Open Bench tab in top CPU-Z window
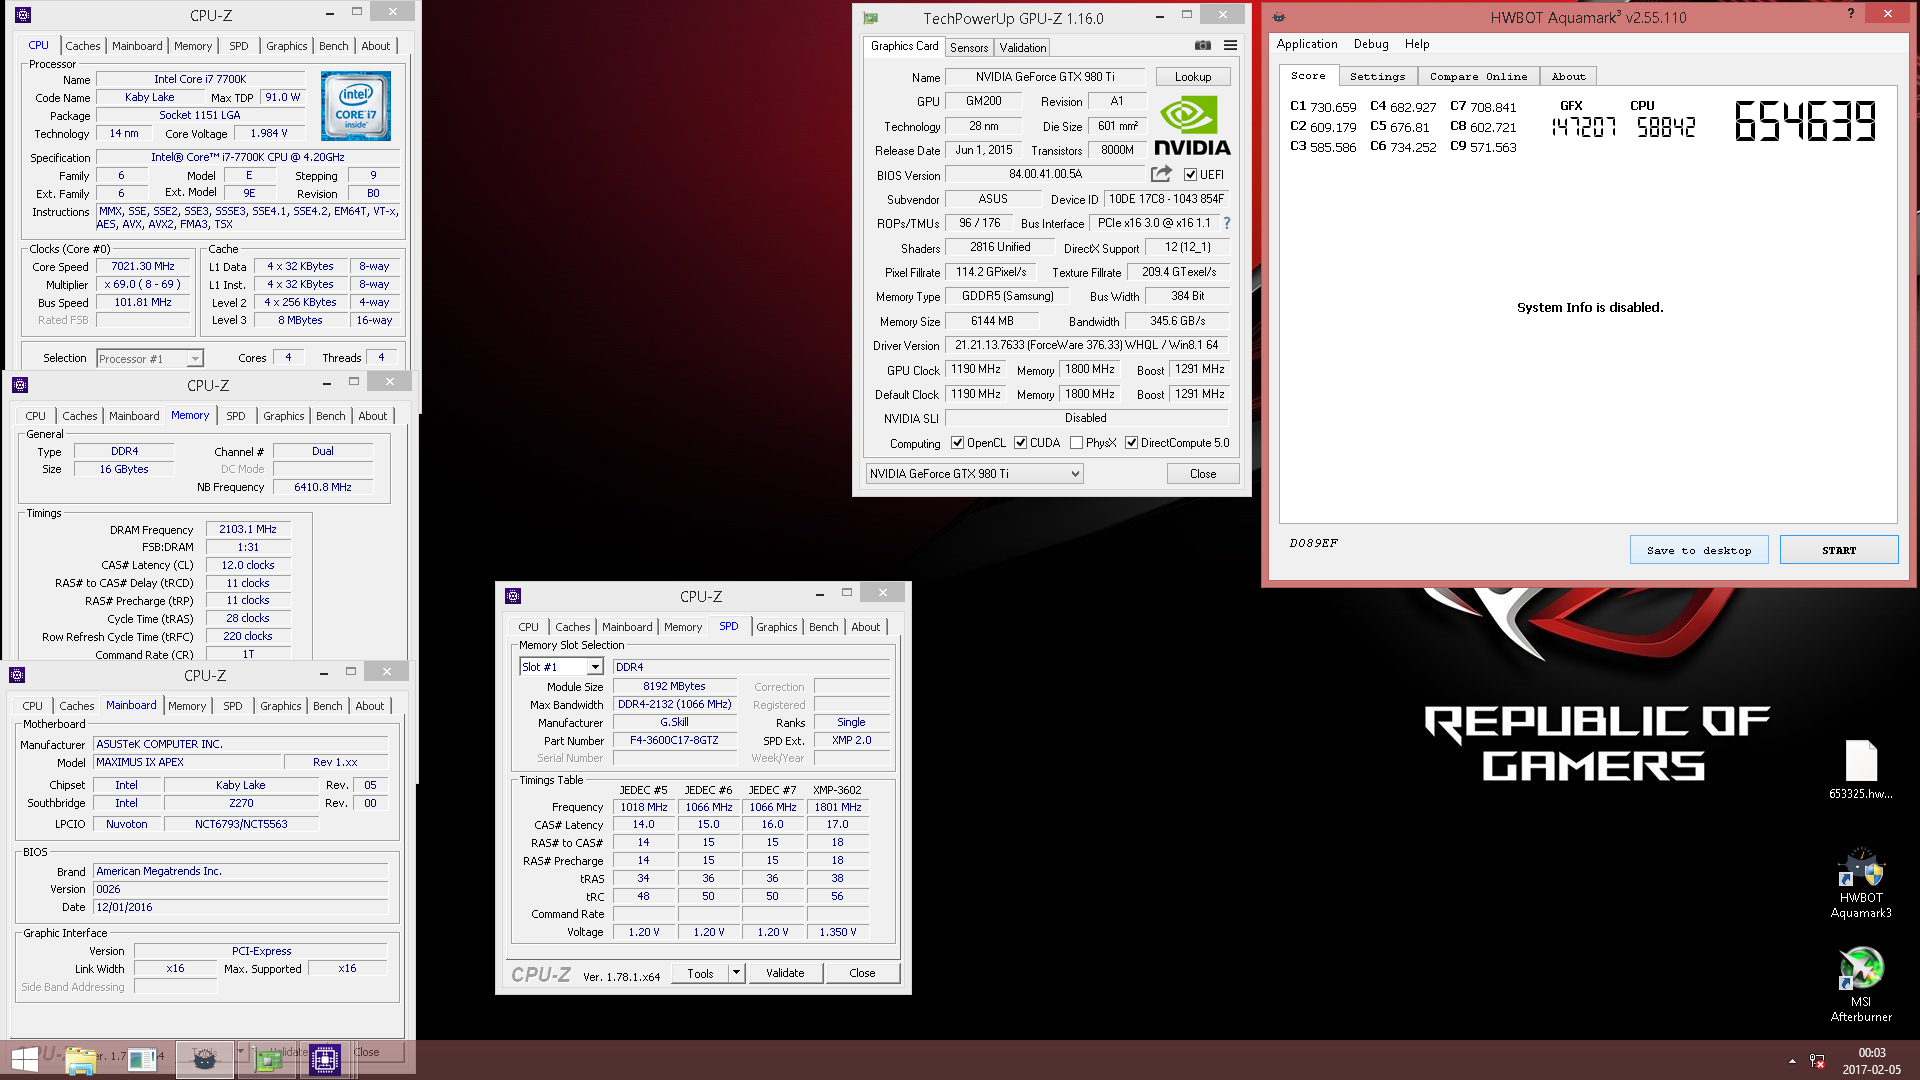Screen dimensions: 1920x1080 [x=334, y=46]
